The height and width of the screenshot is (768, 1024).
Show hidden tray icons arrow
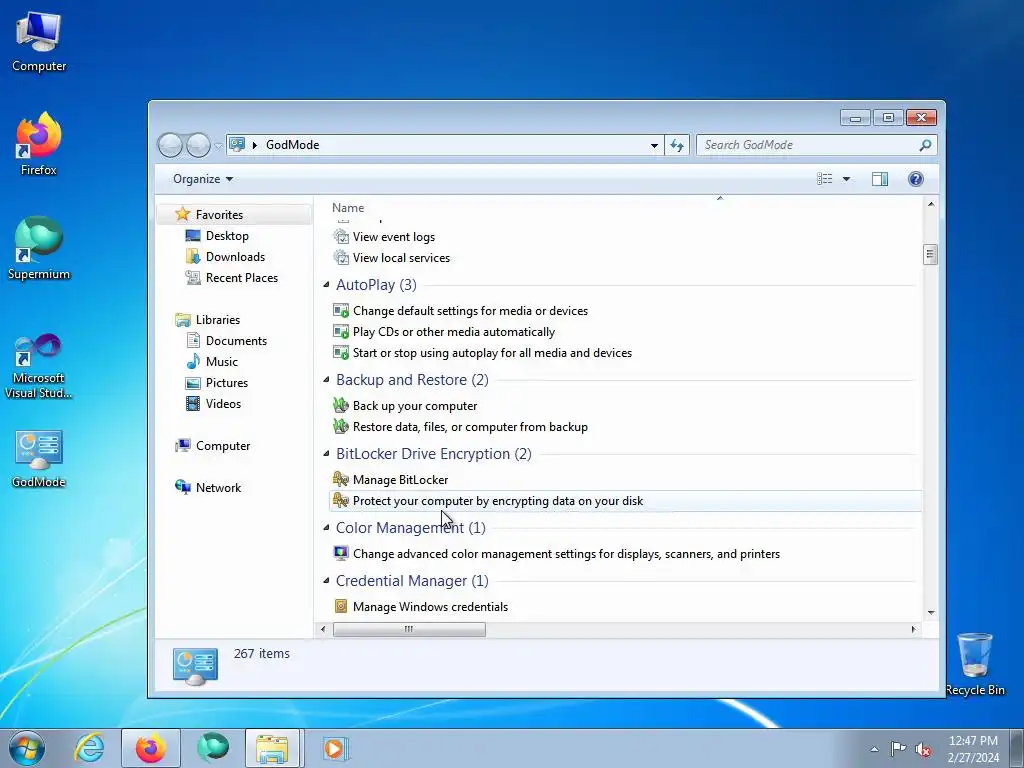[874, 749]
